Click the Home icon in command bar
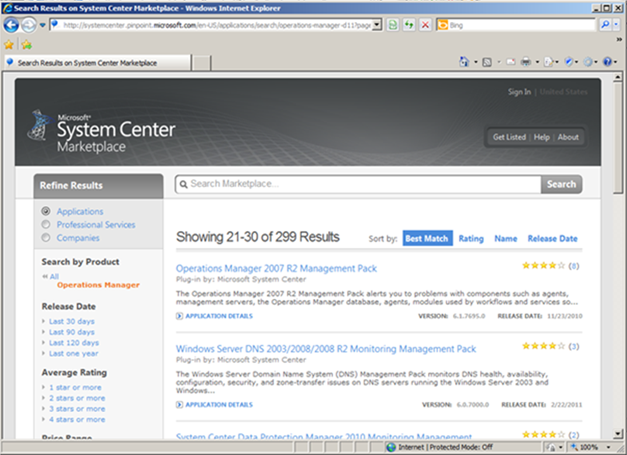Viewport: 627px width, 455px height. pyautogui.click(x=464, y=62)
